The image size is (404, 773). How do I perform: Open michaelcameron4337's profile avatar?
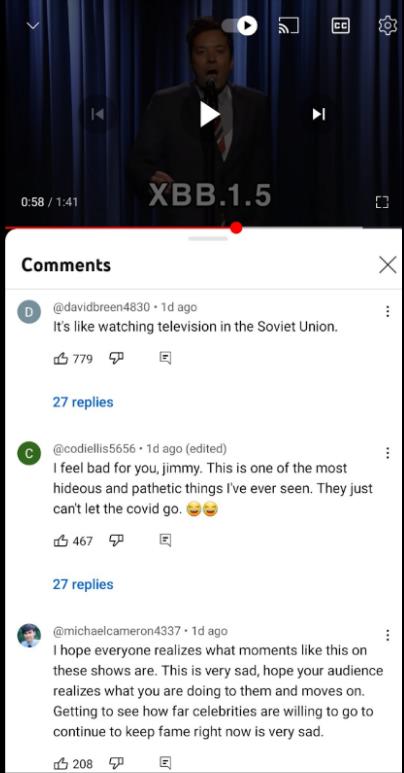coord(29,635)
